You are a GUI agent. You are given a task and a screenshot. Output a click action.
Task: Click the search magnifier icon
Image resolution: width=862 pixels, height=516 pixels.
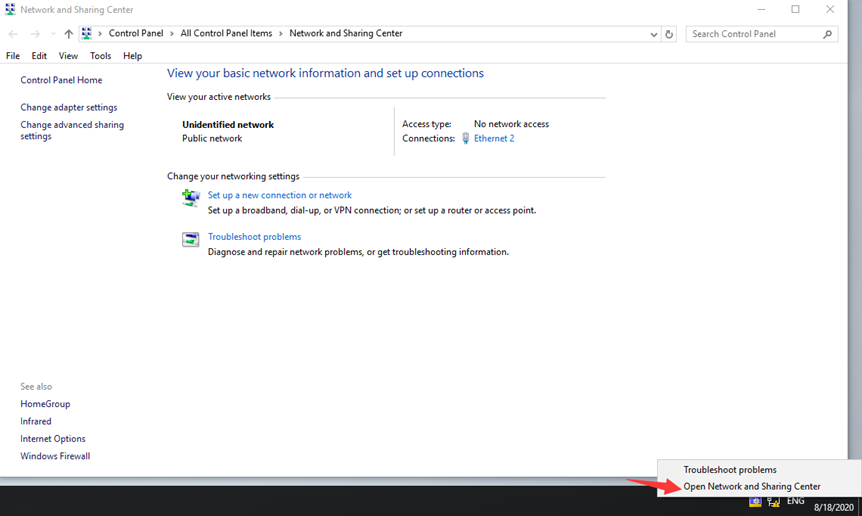coord(827,34)
